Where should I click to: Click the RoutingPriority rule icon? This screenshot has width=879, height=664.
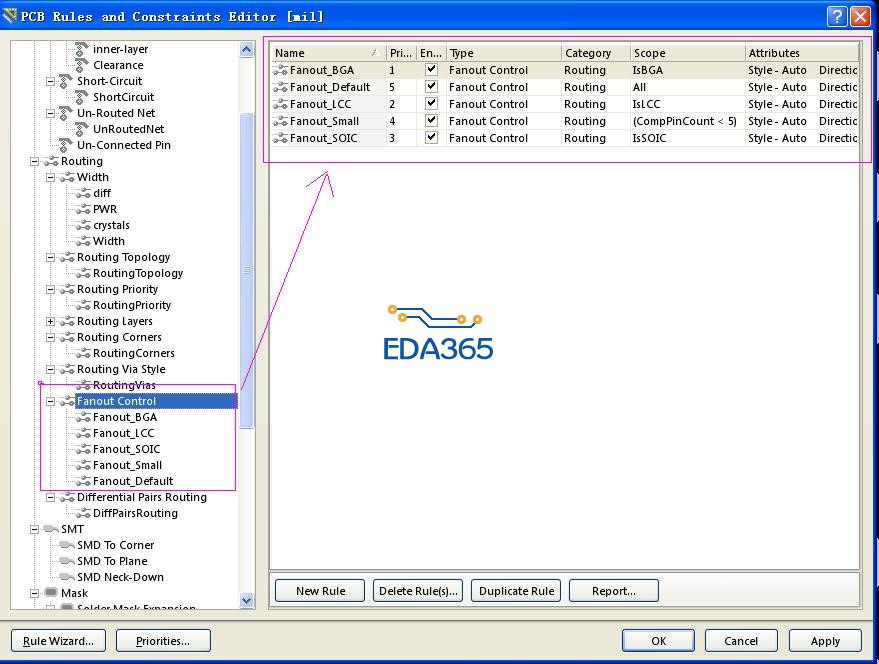pyautogui.click(x=83, y=305)
